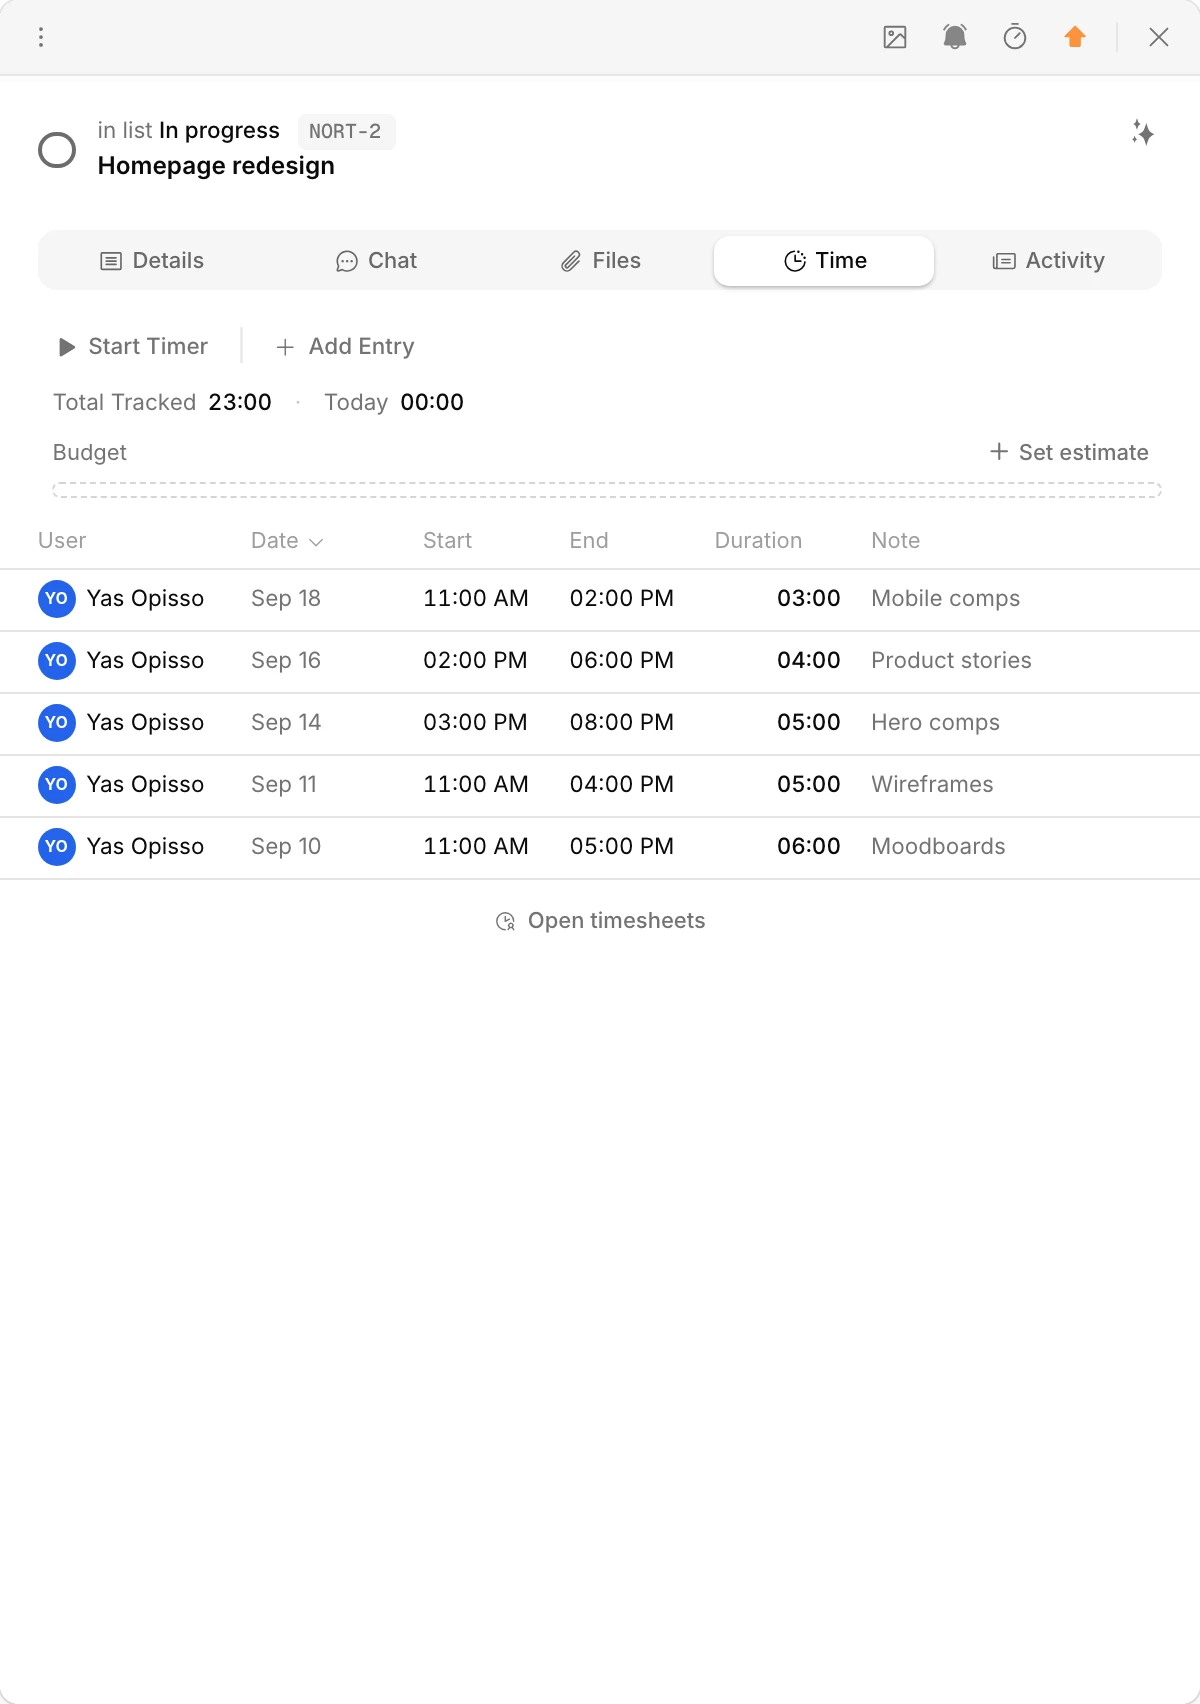Click the Total Tracked 23:00 value
The height and width of the screenshot is (1704, 1200).
coord(240,402)
